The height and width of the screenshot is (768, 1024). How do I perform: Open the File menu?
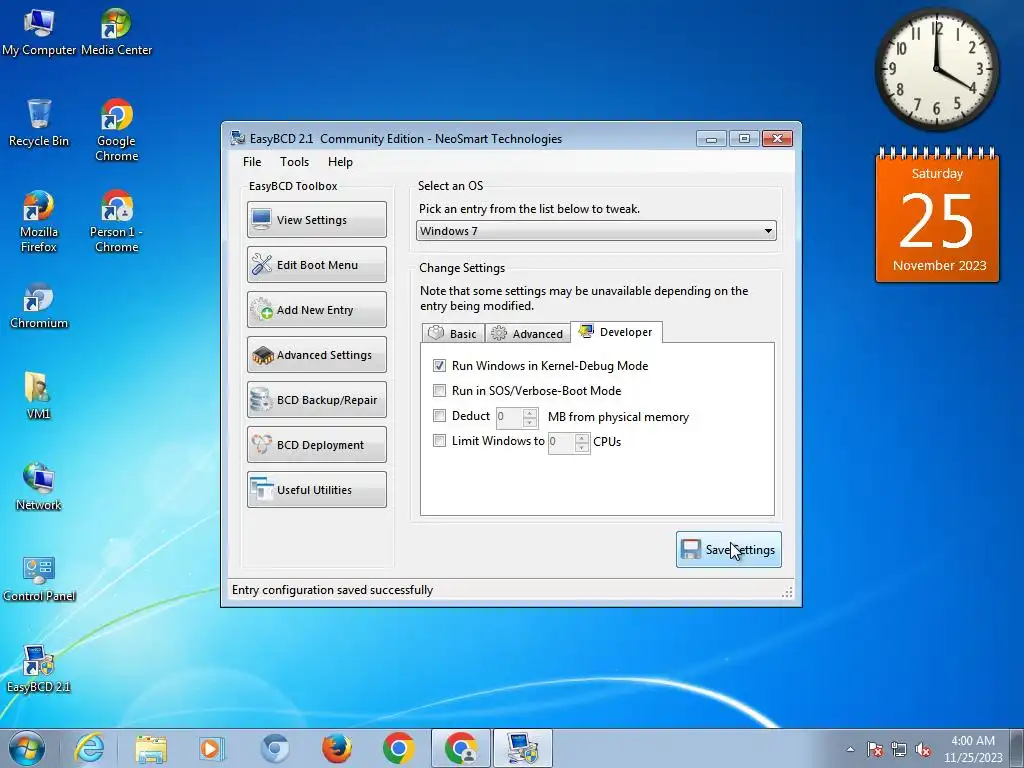[252, 162]
